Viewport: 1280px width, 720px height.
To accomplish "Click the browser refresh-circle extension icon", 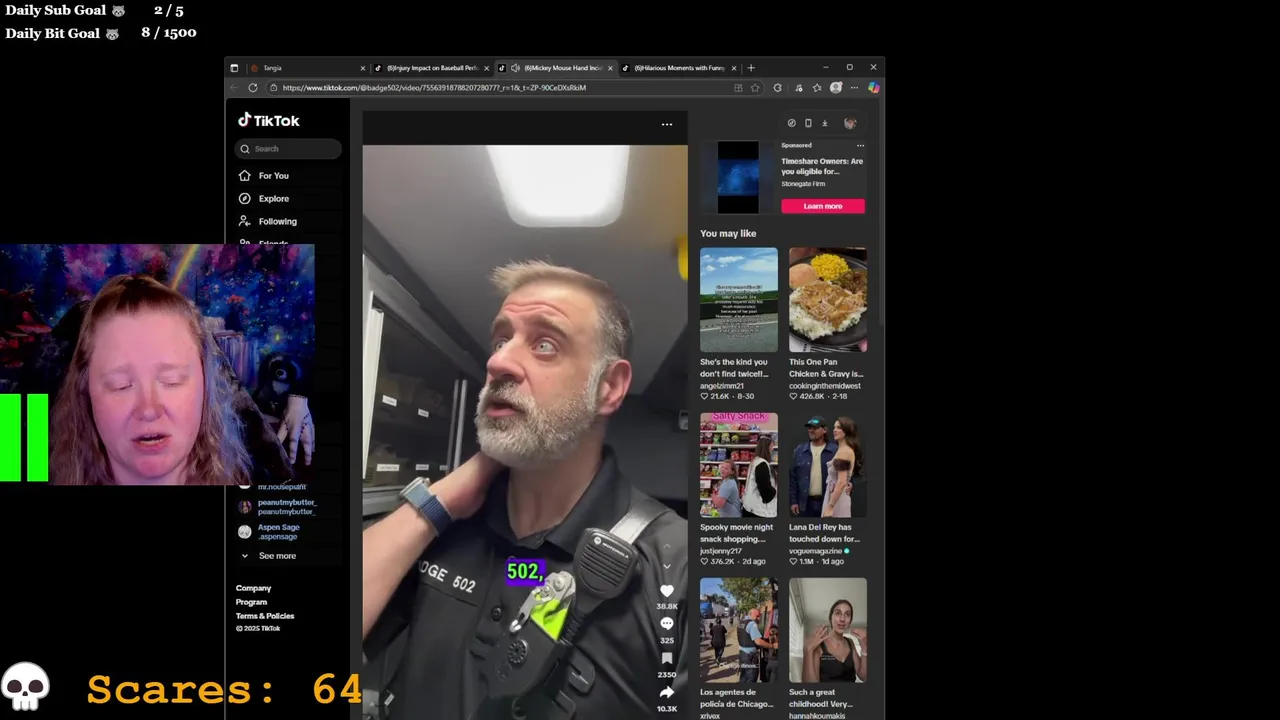I will [x=777, y=88].
